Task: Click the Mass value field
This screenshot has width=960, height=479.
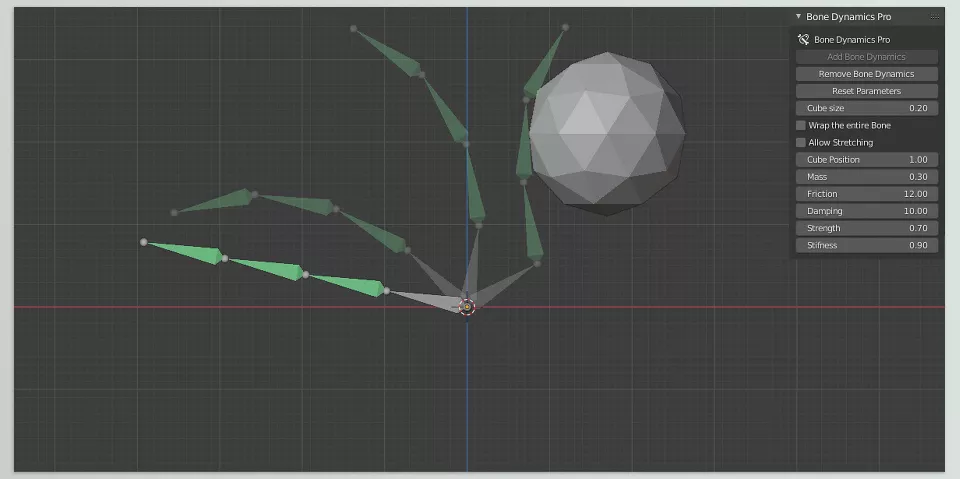Action: click(866, 177)
